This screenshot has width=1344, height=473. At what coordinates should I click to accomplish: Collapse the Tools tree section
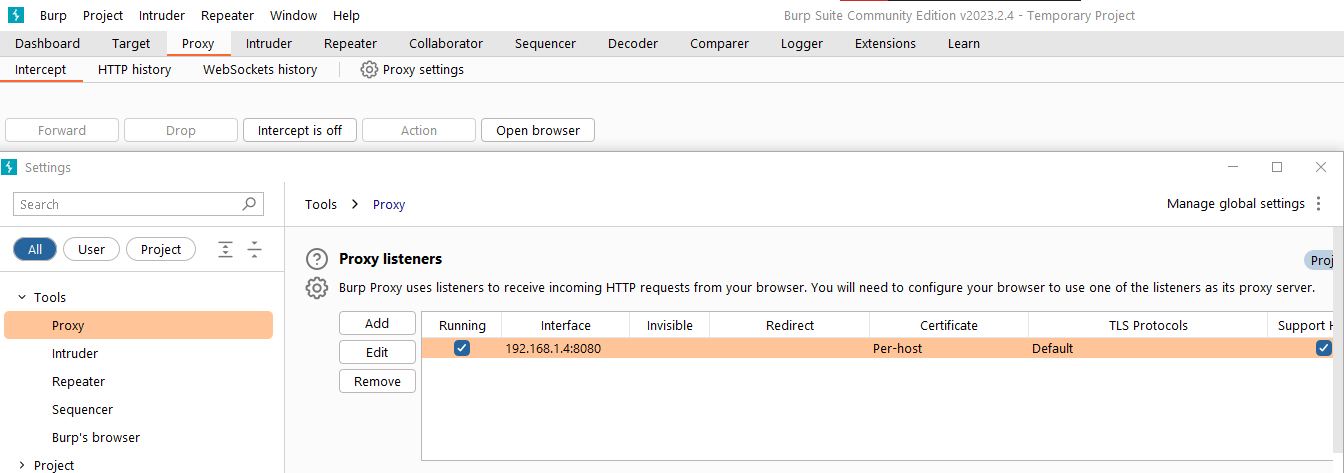[22, 298]
